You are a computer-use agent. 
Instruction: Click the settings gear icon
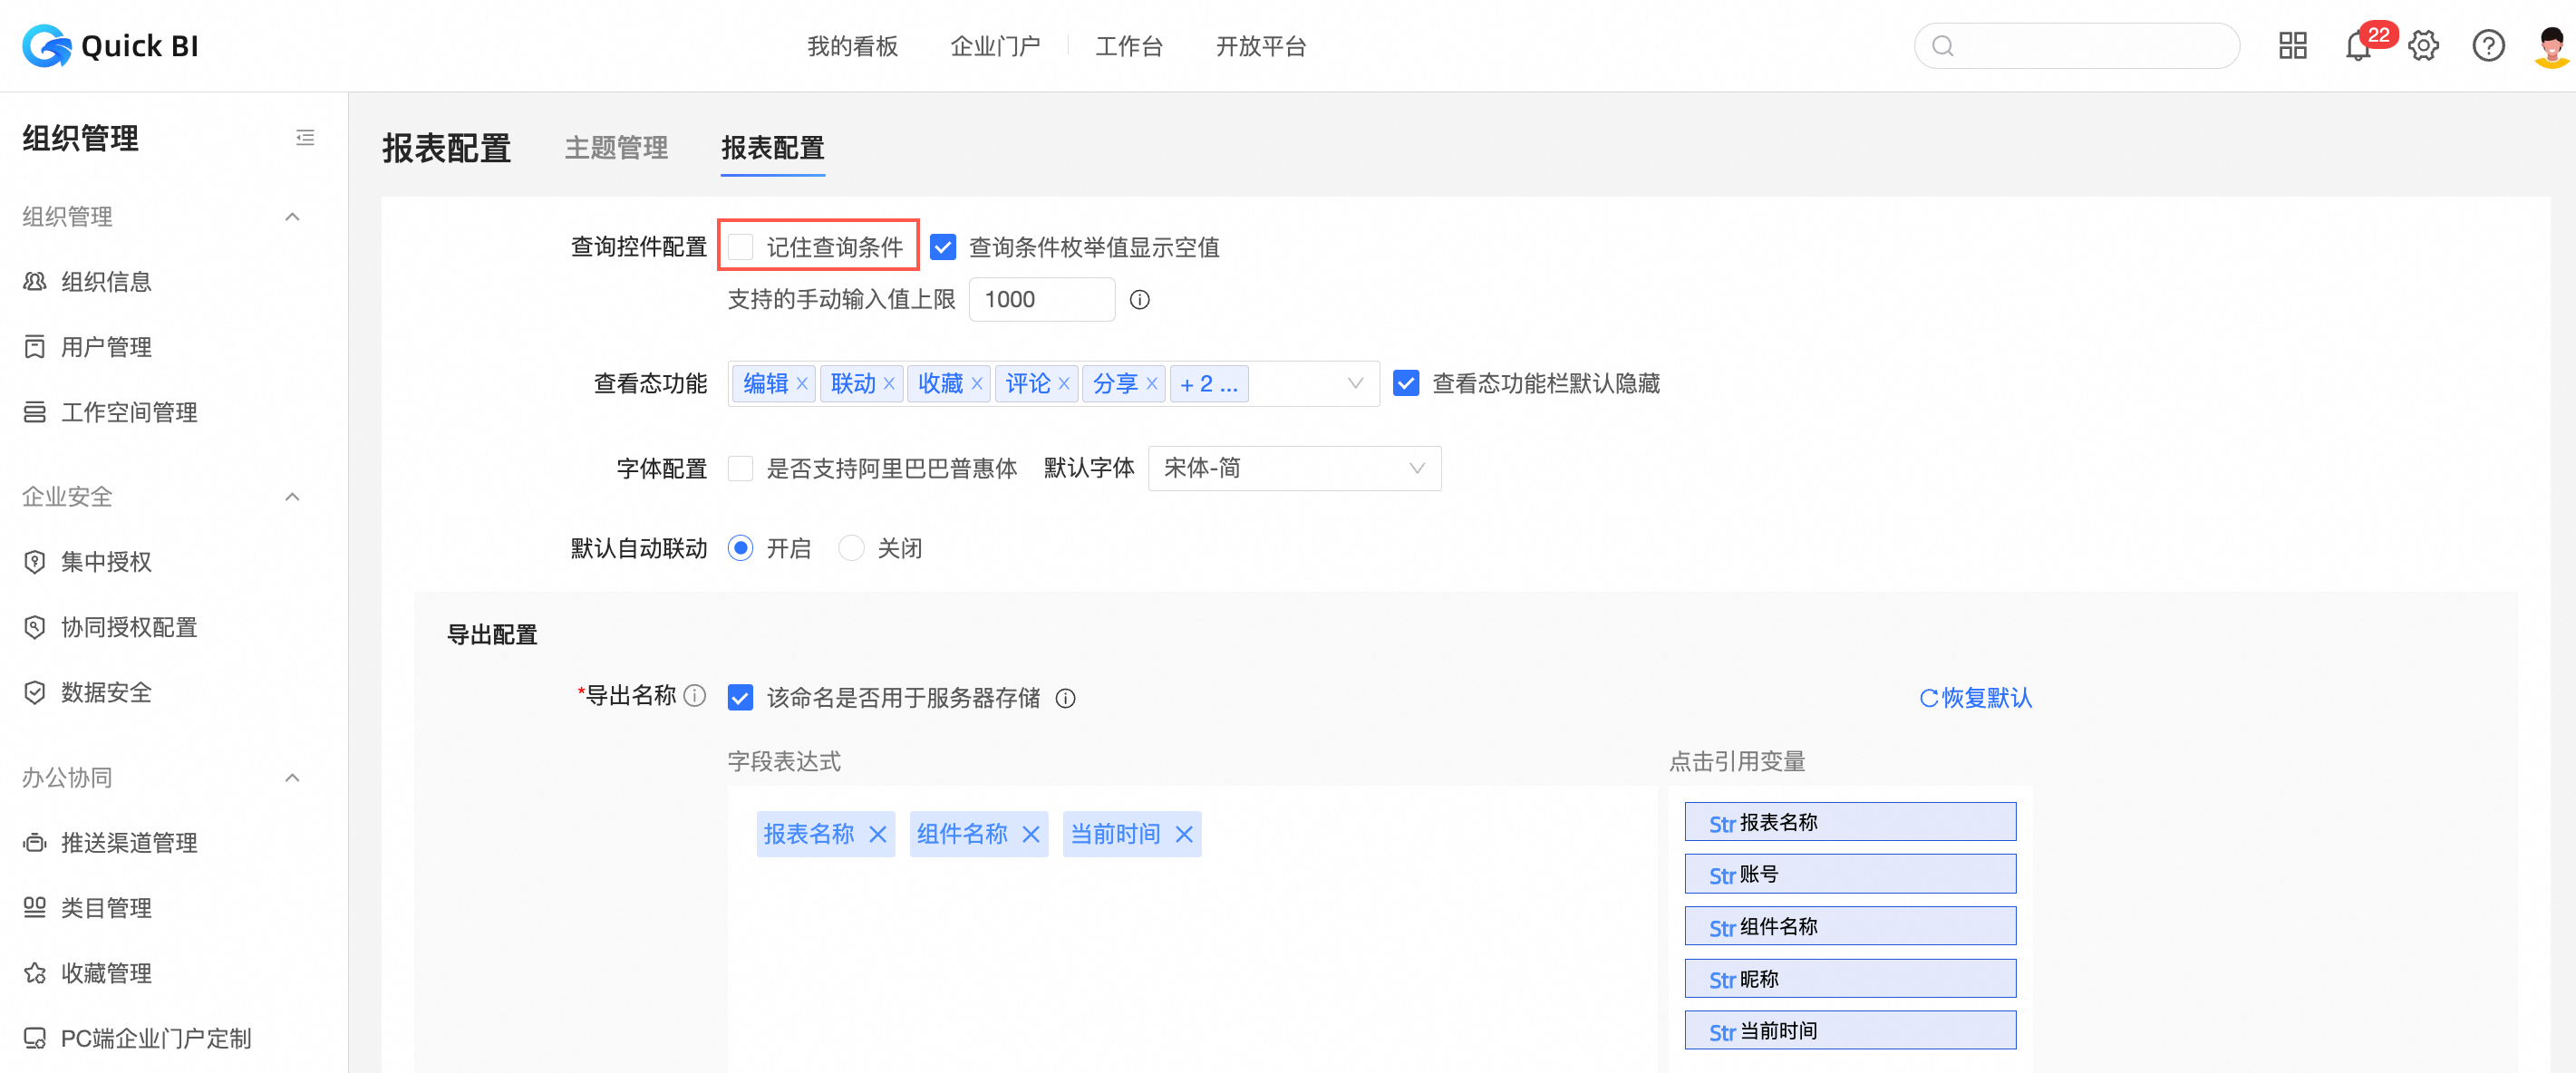coord(2423,46)
